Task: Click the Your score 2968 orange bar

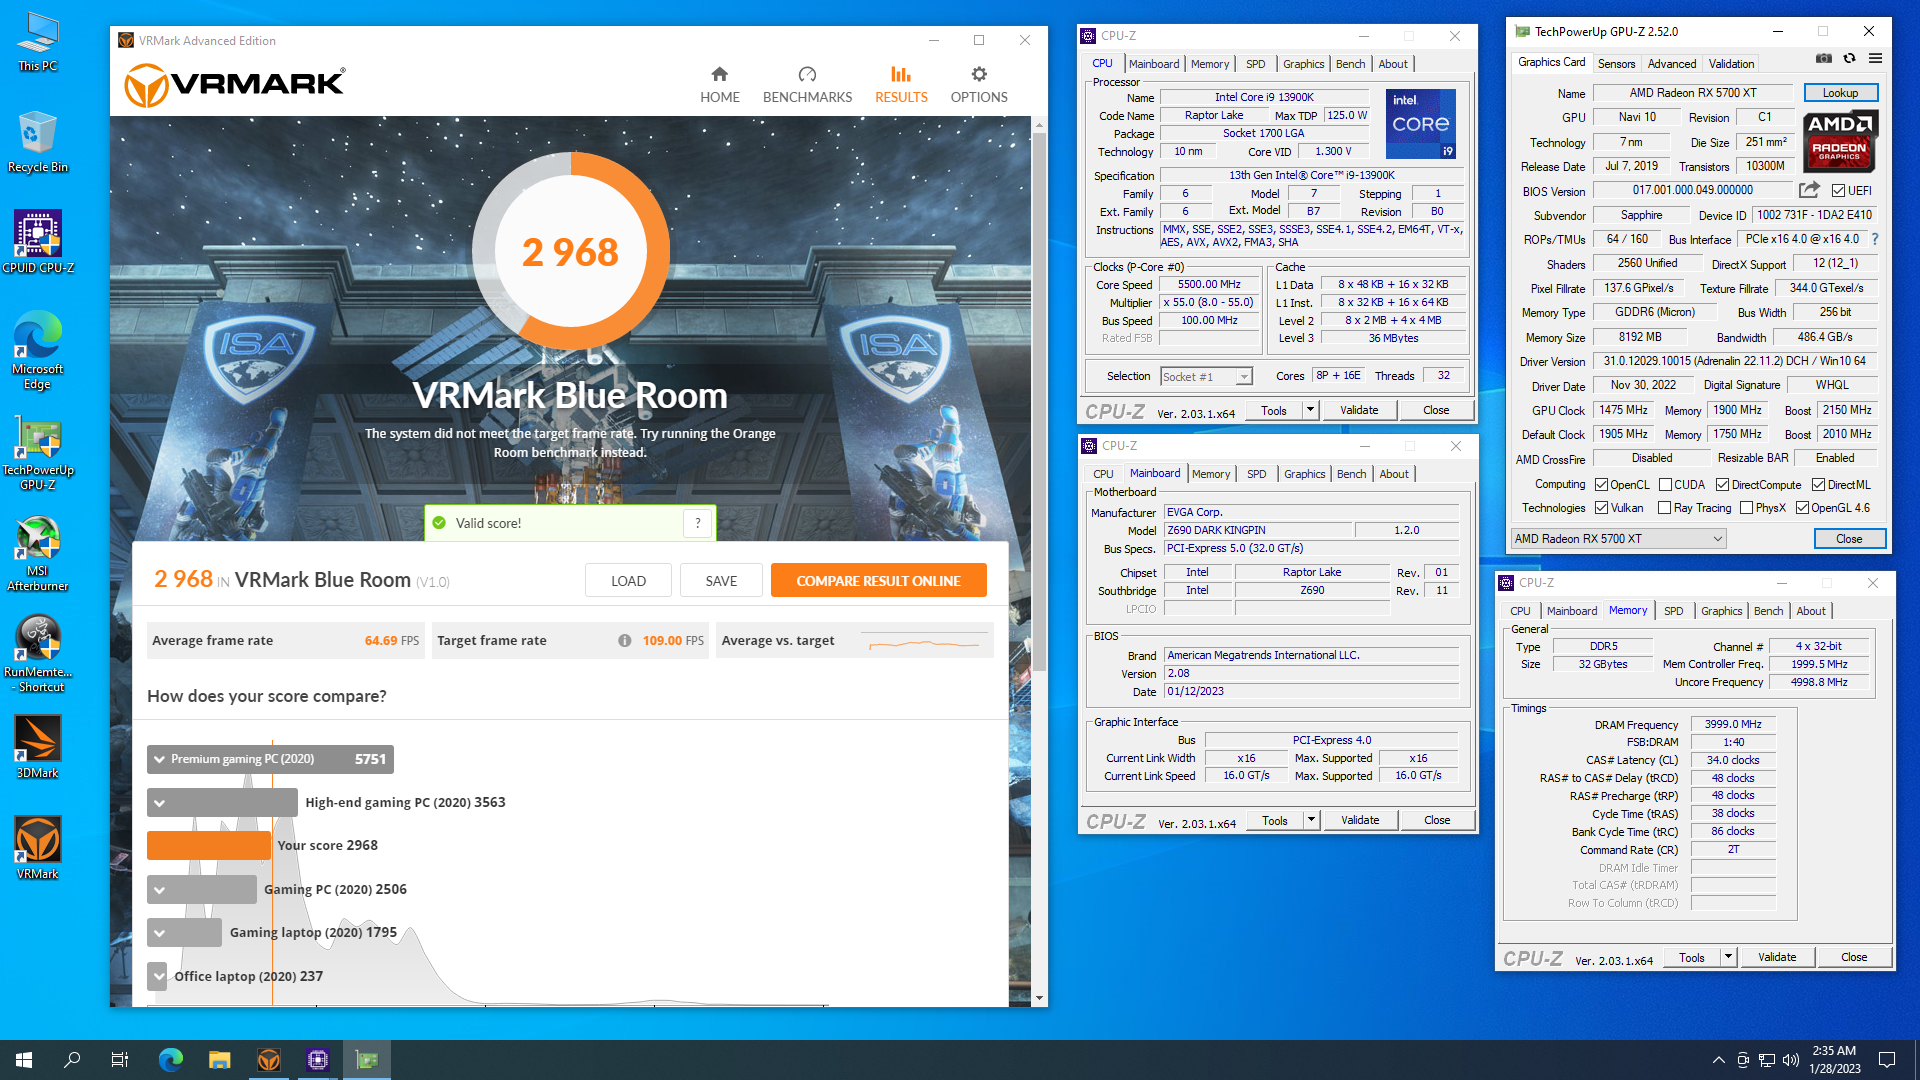Action: (x=209, y=846)
